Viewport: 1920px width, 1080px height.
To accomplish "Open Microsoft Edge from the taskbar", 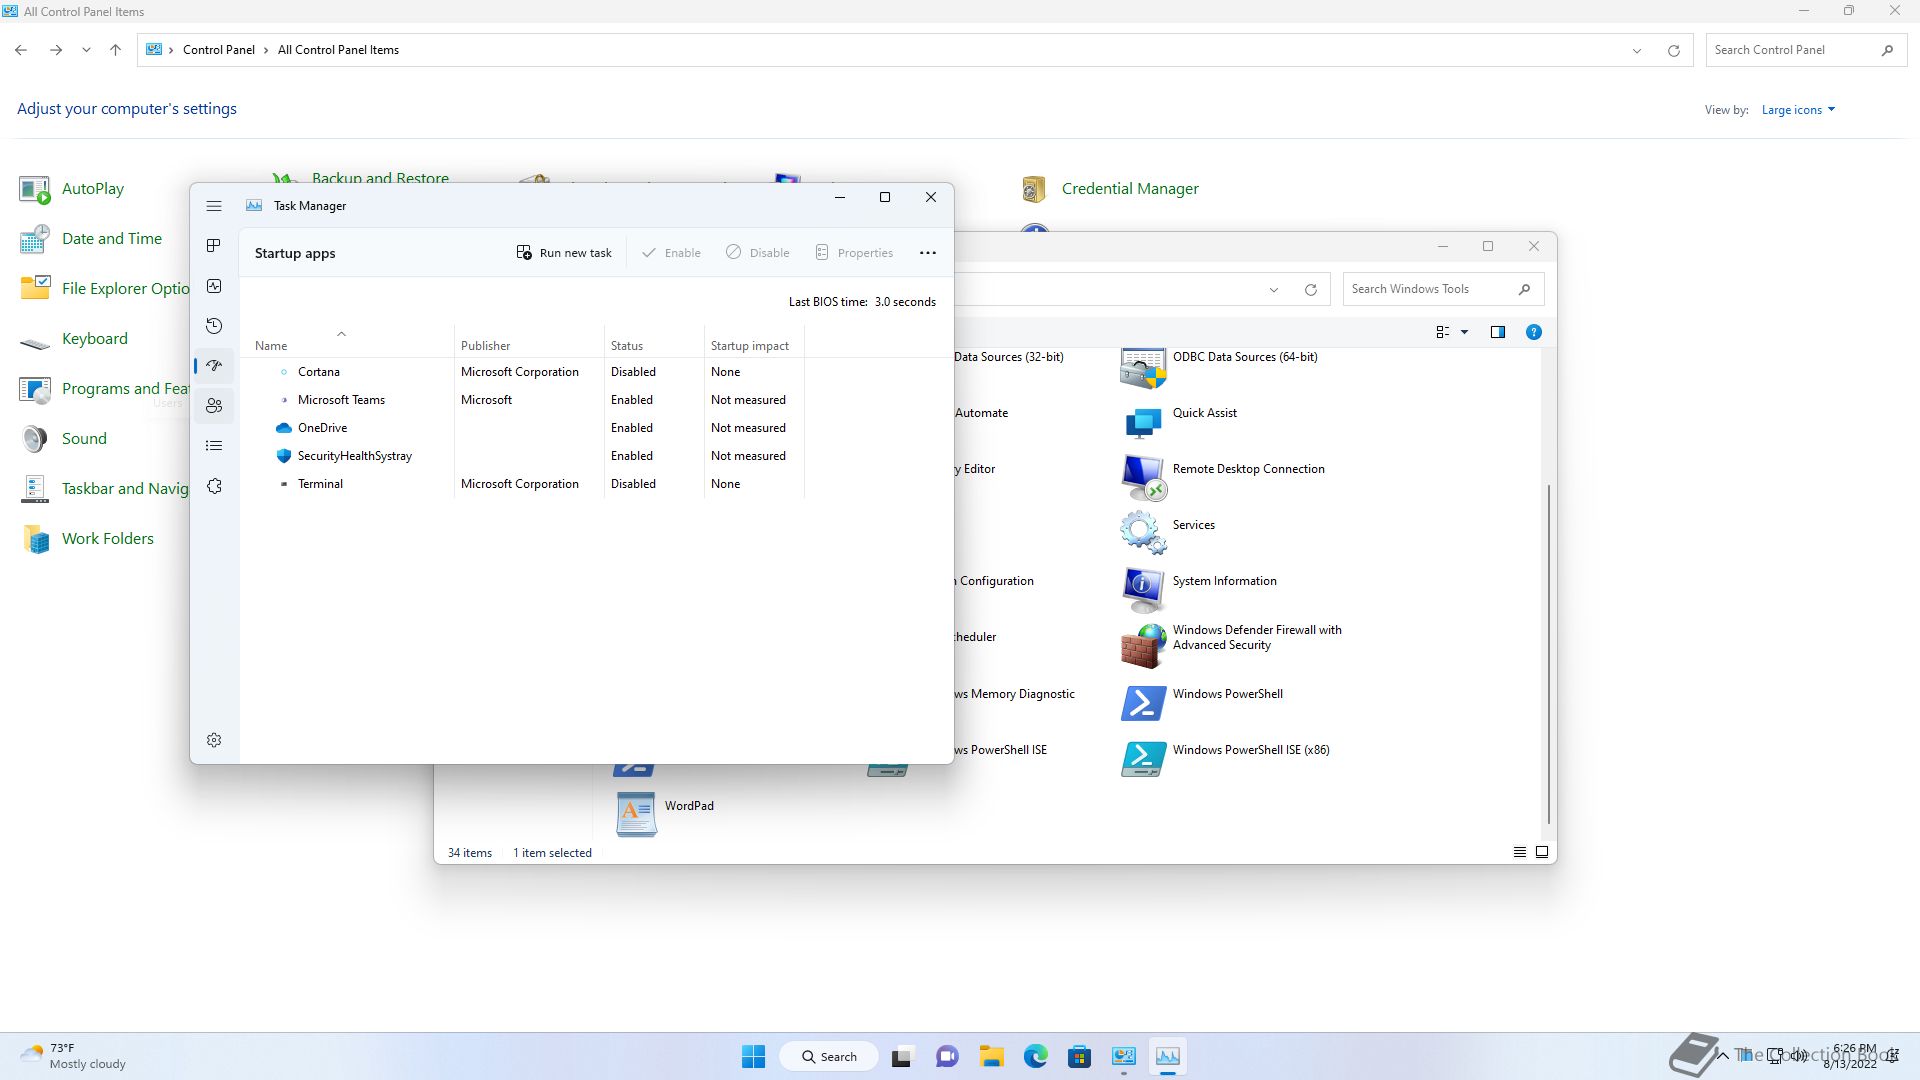I will click(1035, 1057).
